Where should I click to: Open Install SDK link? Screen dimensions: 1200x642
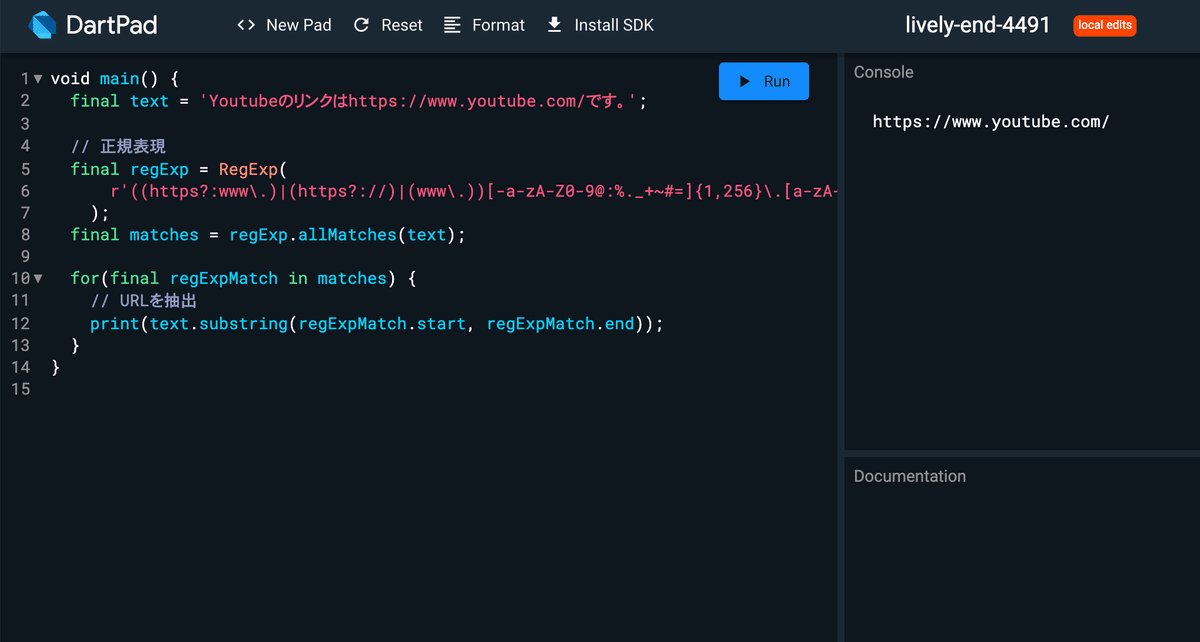(600, 25)
